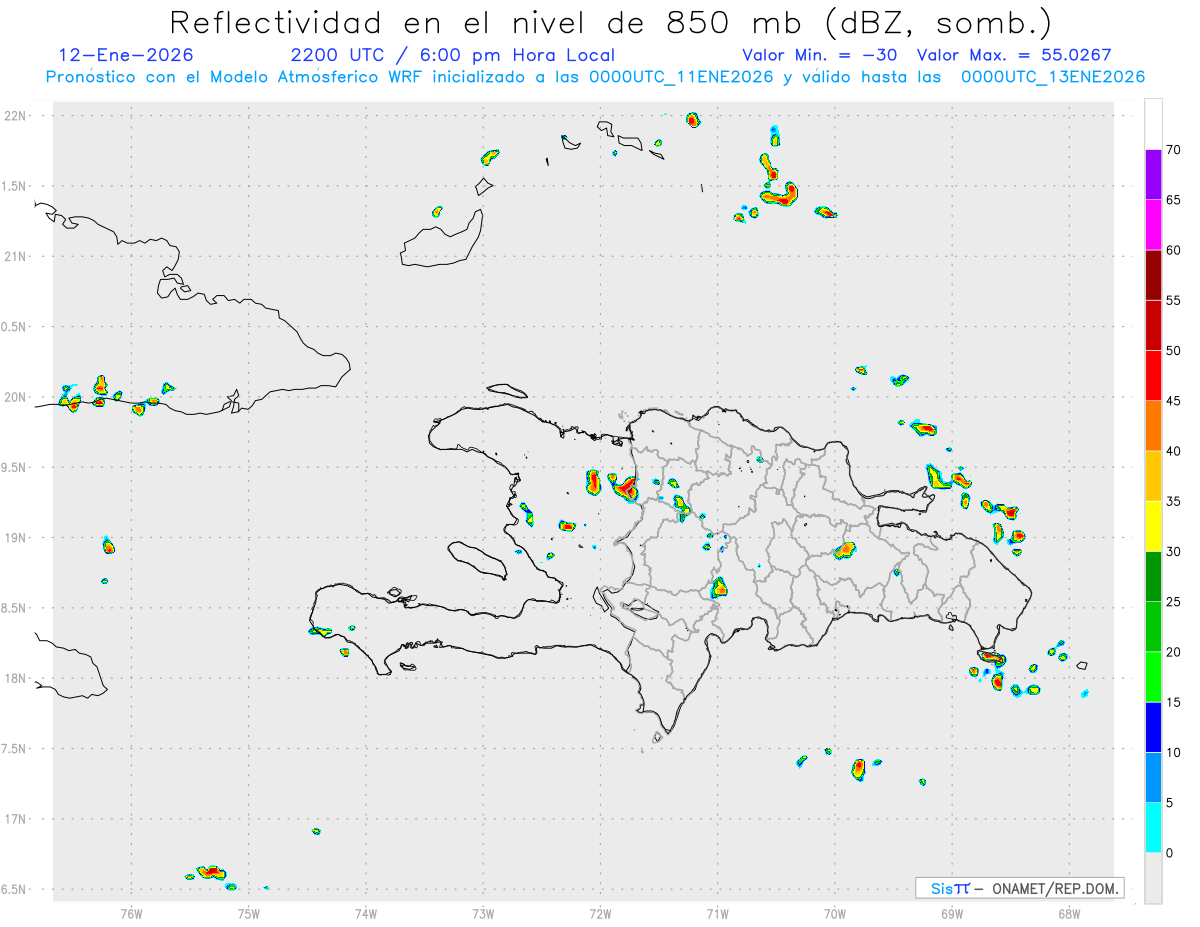
Task: Click the cyan 0-5 dBZ color band
Action: [1153, 828]
